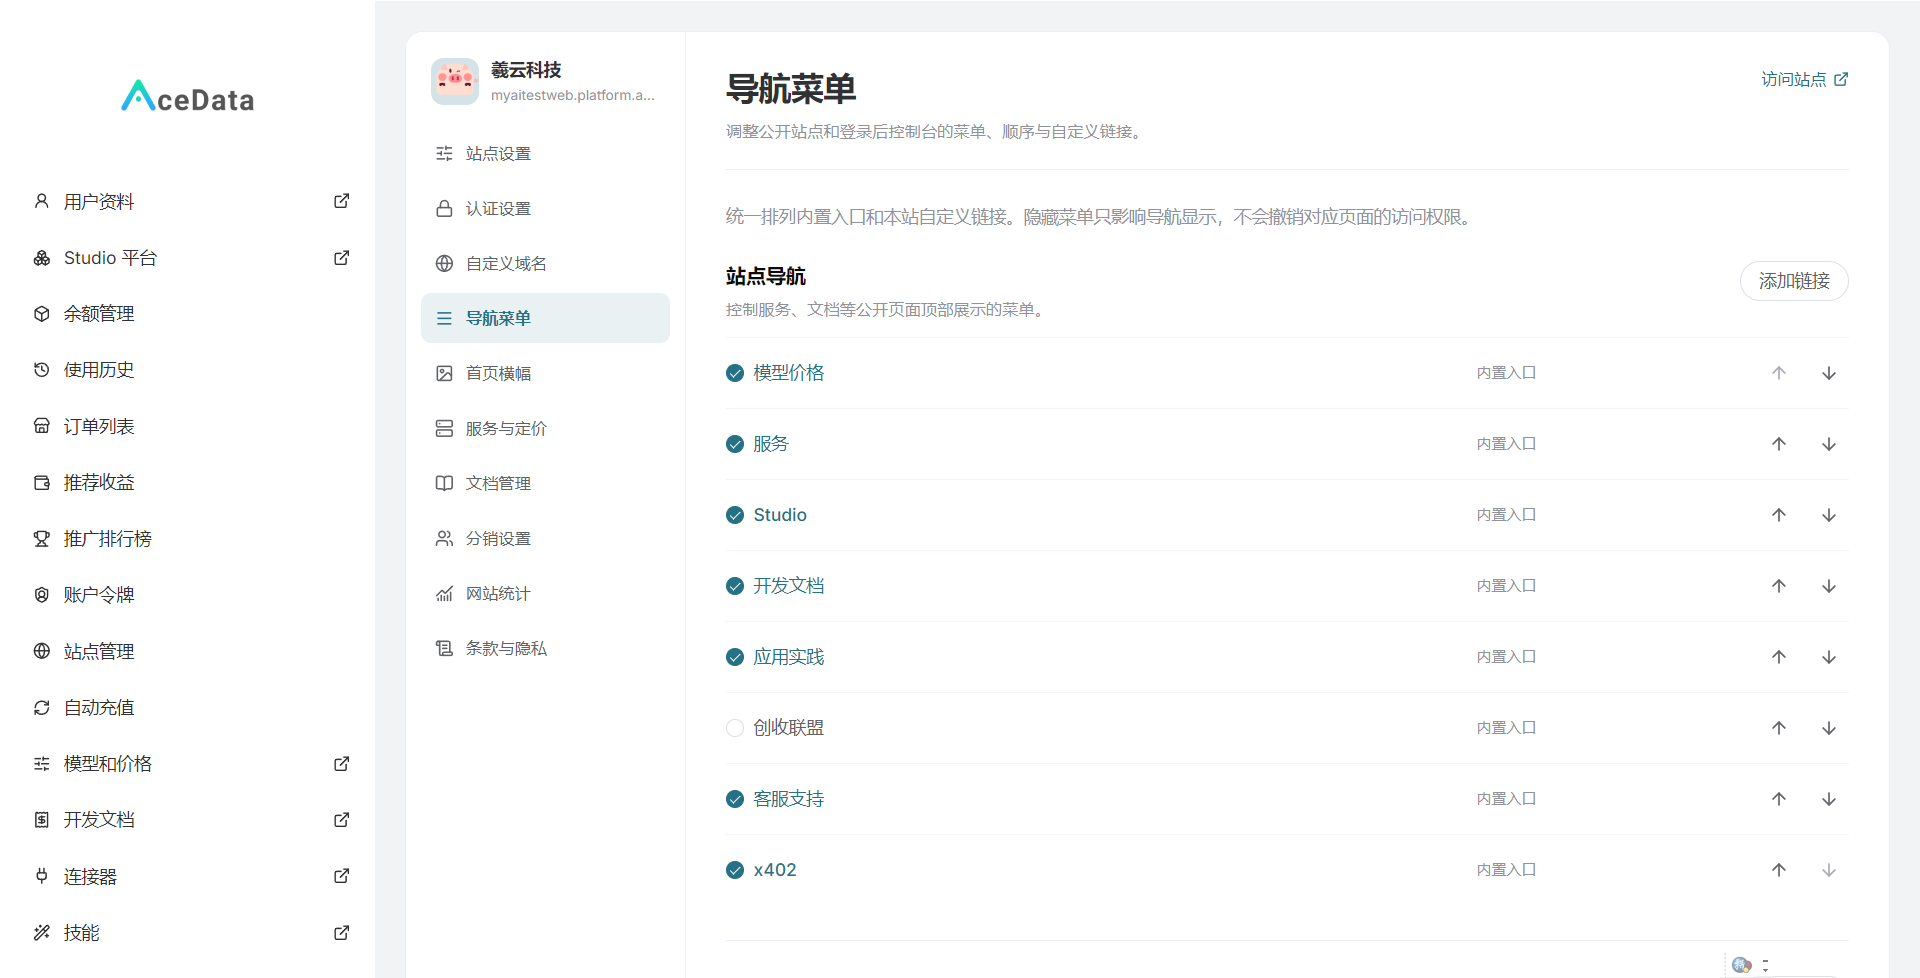Move x402 row up with arrow
1920x978 pixels.
tap(1779, 870)
